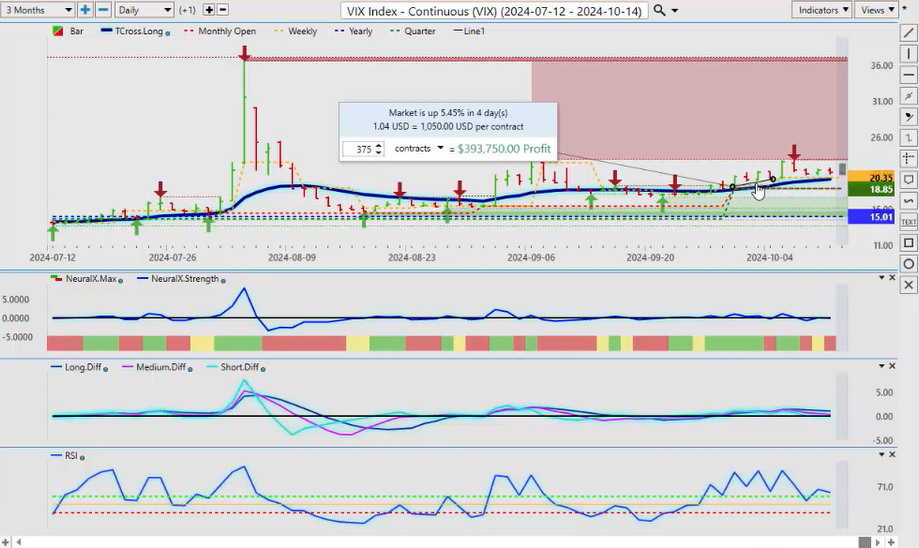Image resolution: width=919 pixels, height=548 pixels.
Task: Close the Long.Diff indicator panel
Action: [x=893, y=366]
